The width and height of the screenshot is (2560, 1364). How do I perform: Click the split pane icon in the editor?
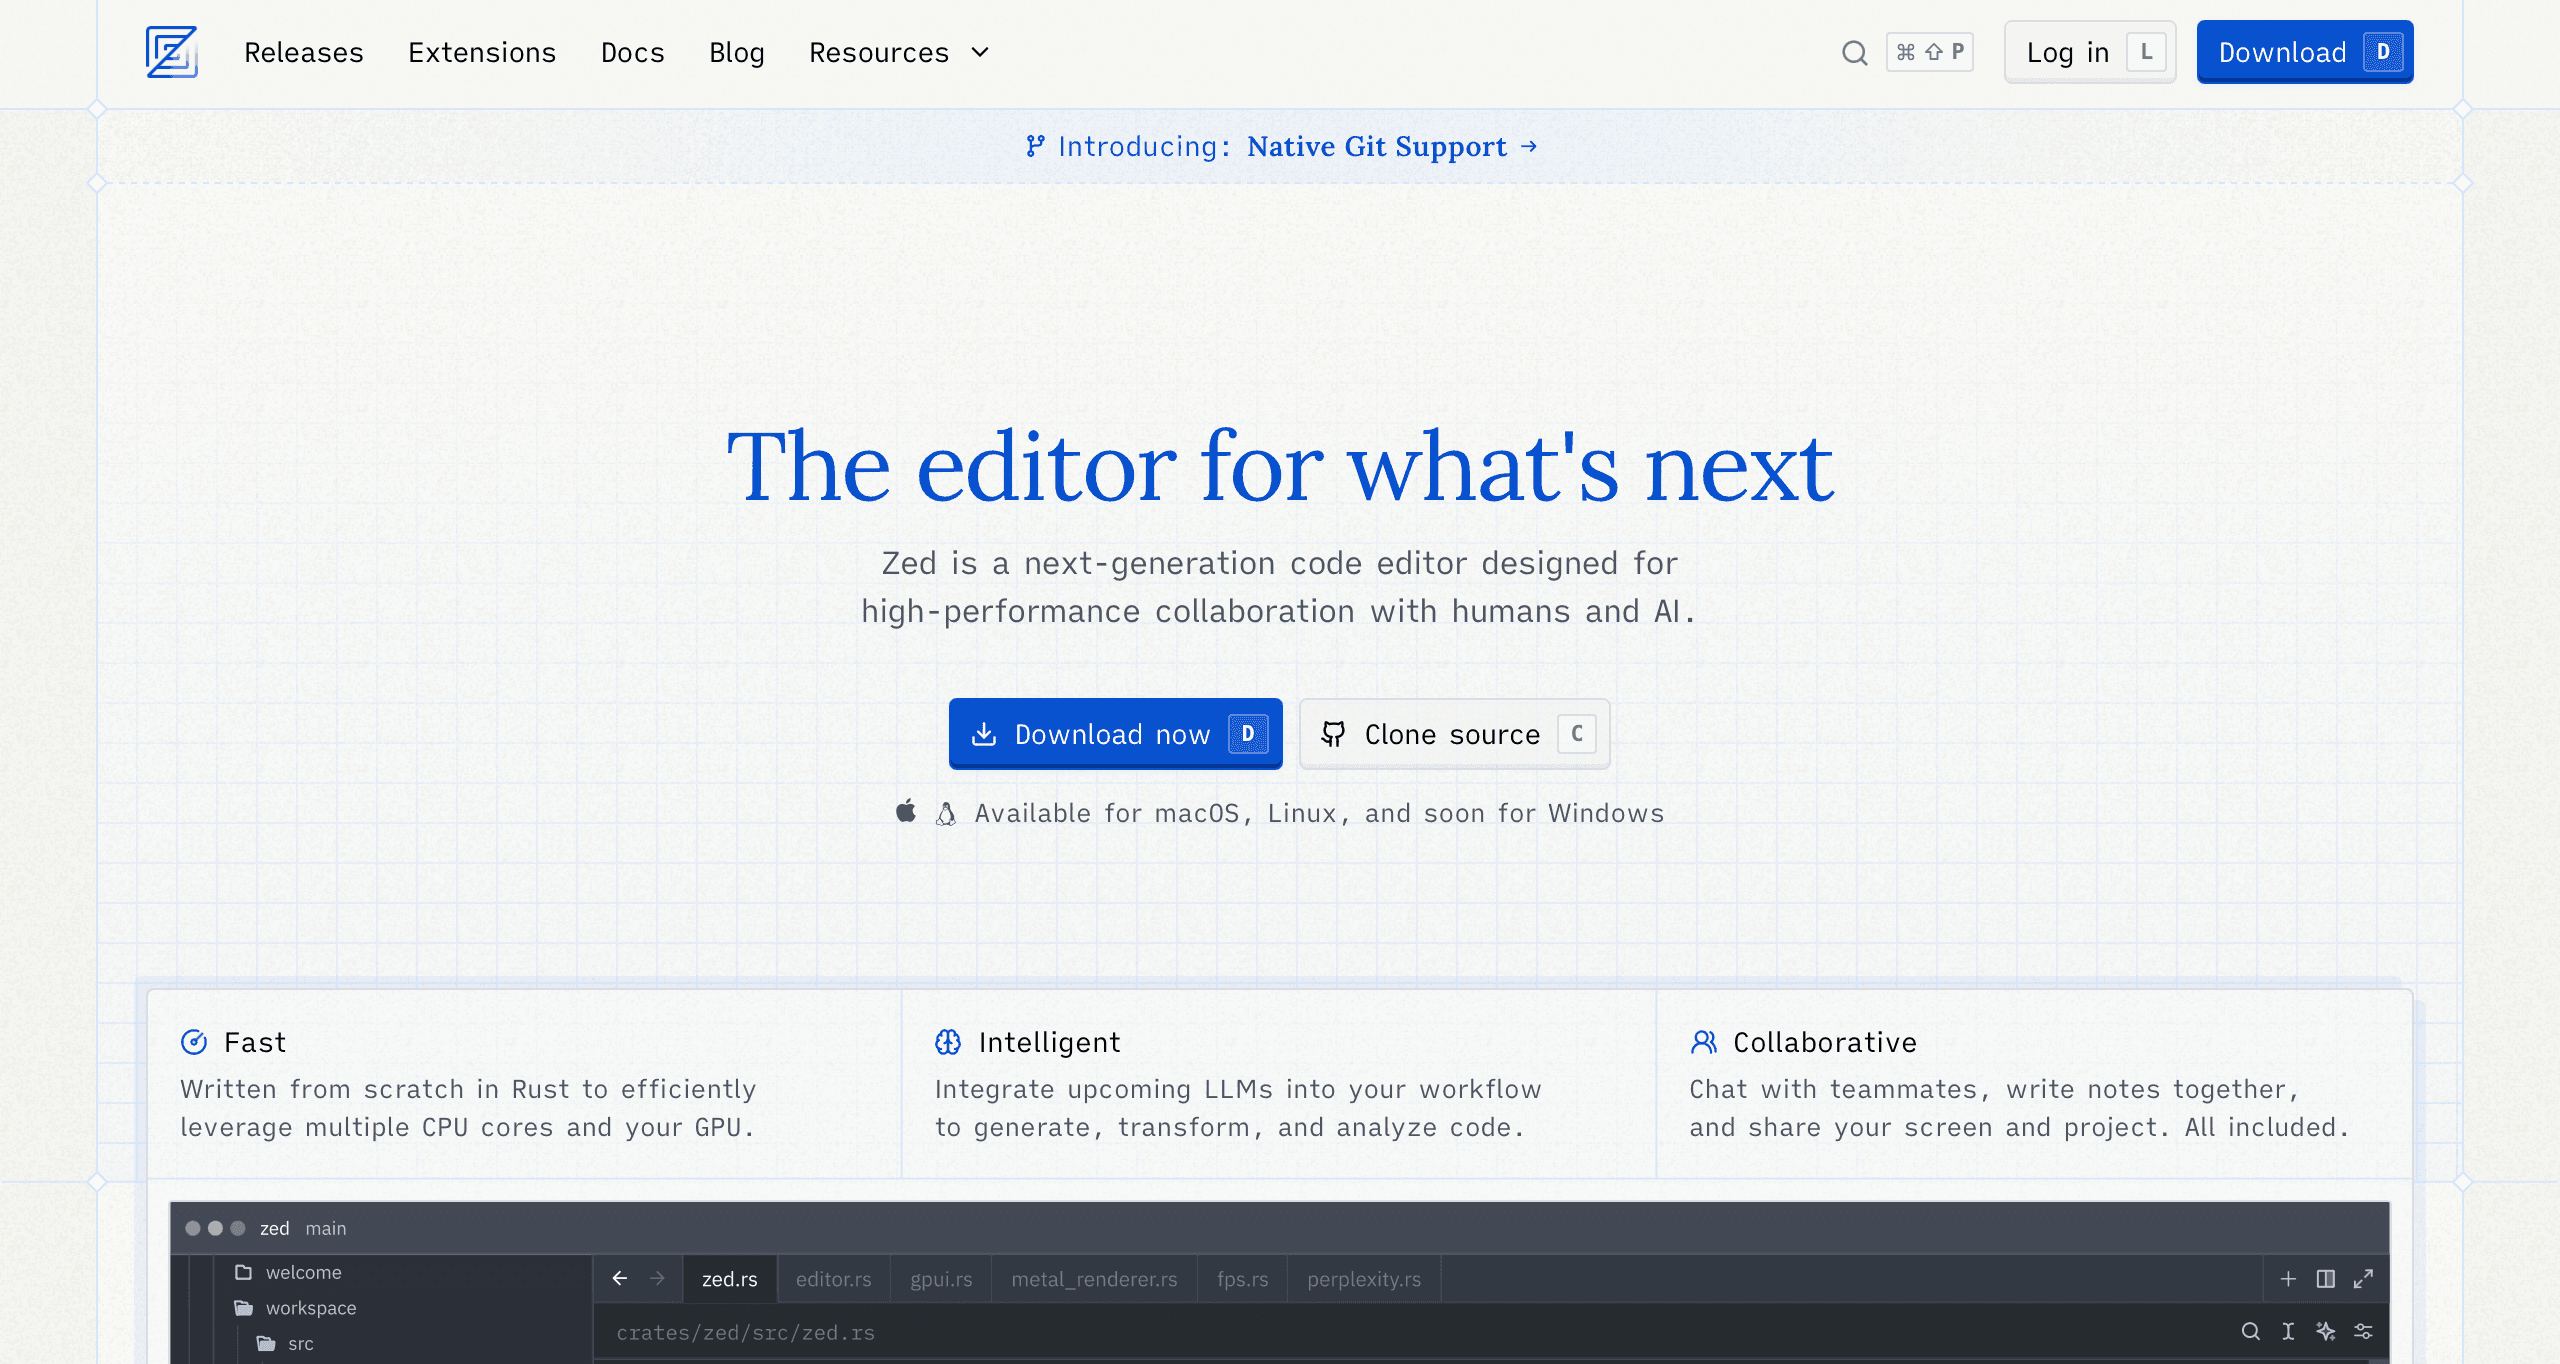(2326, 1279)
